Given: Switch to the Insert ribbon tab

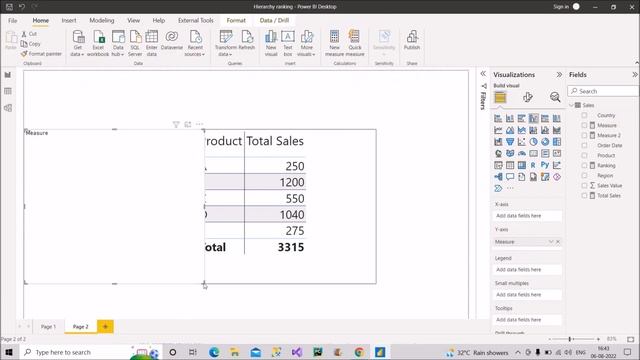Looking at the screenshot, I should [x=69, y=20].
